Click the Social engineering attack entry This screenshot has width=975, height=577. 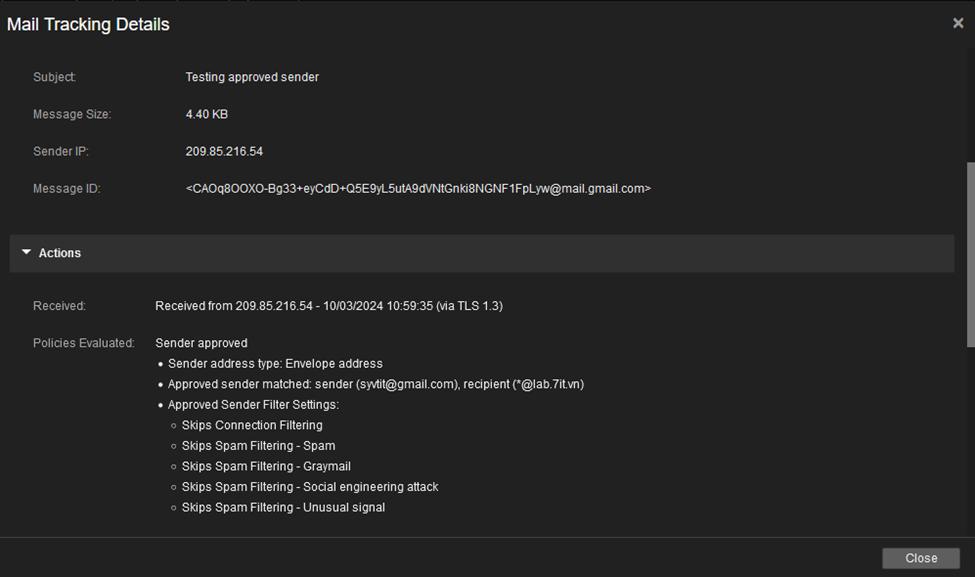(x=310, y=487)
